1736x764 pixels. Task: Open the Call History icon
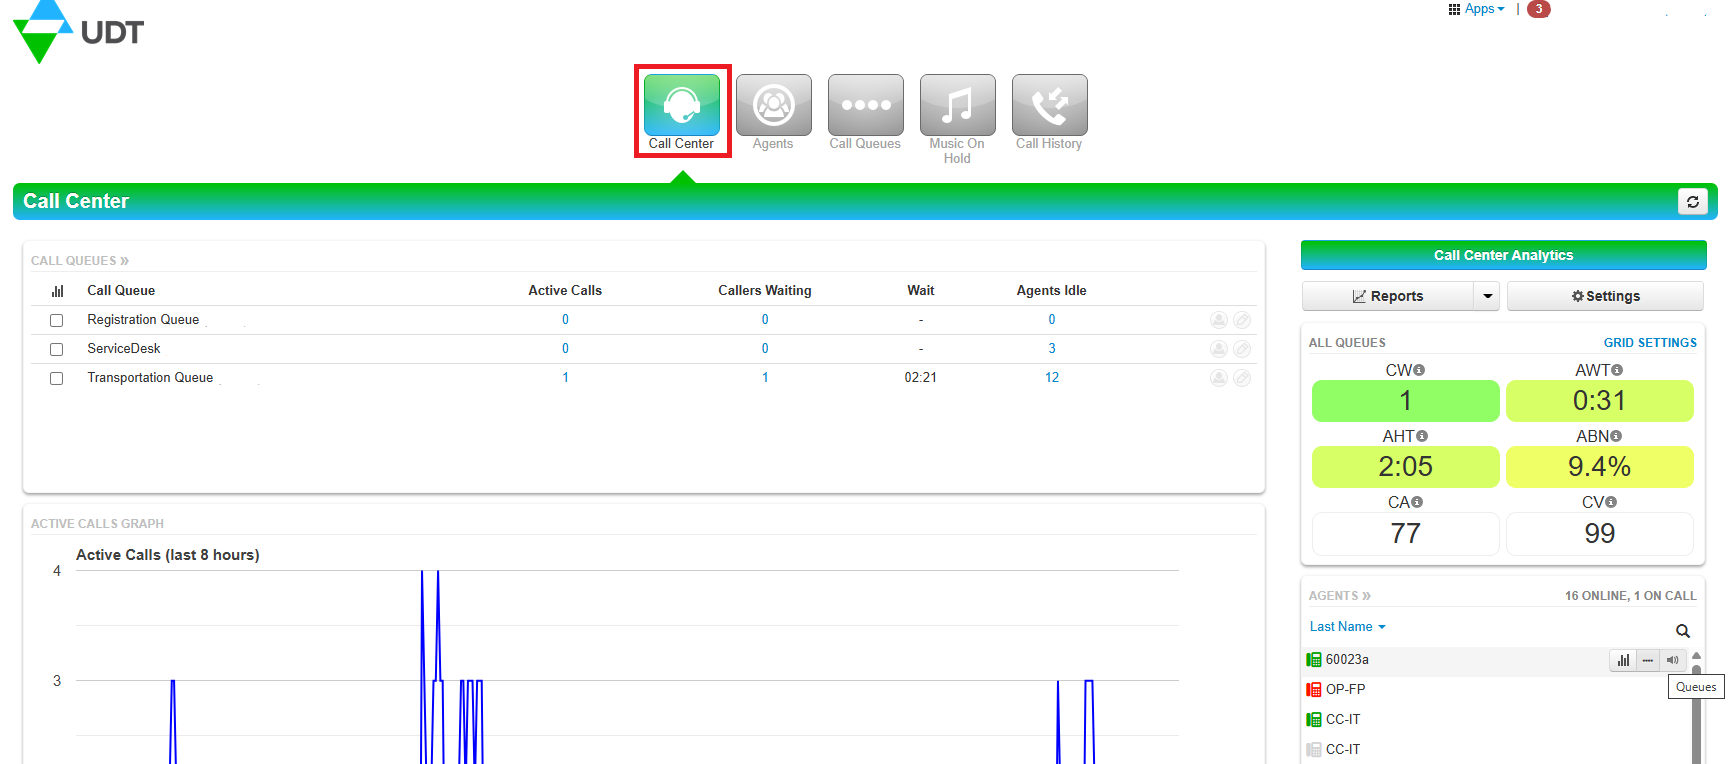(1049, 105)
